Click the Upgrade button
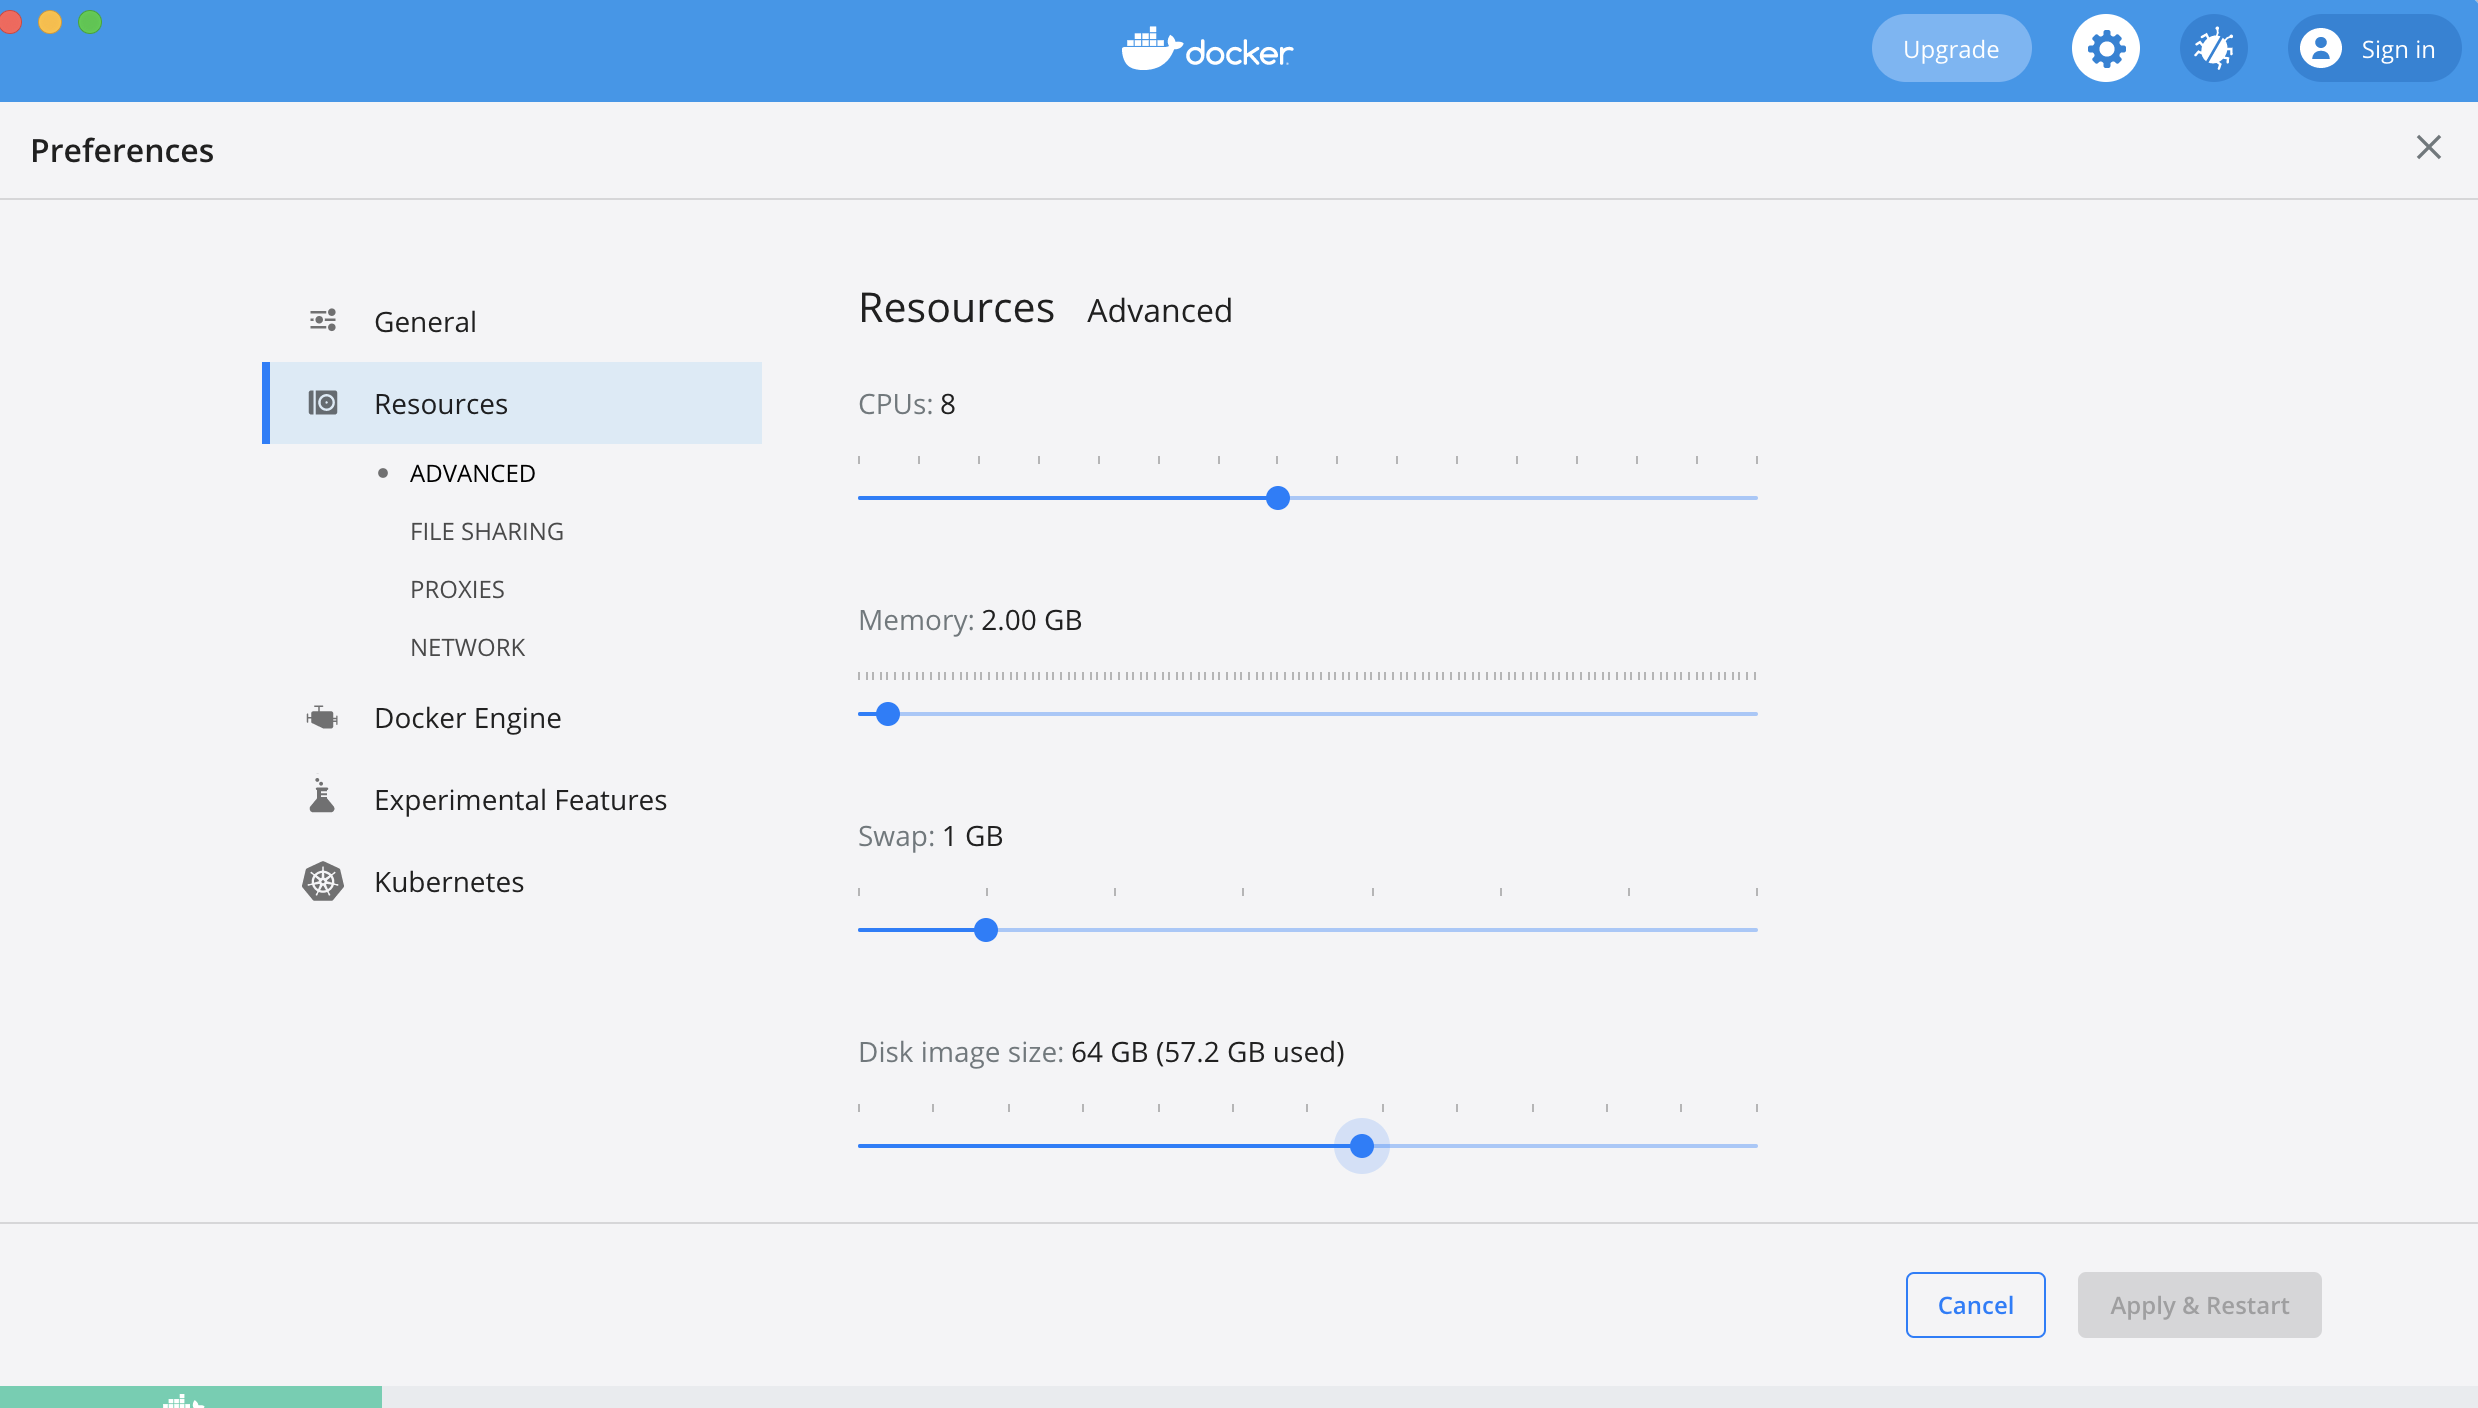 (x=1950, y=49)
